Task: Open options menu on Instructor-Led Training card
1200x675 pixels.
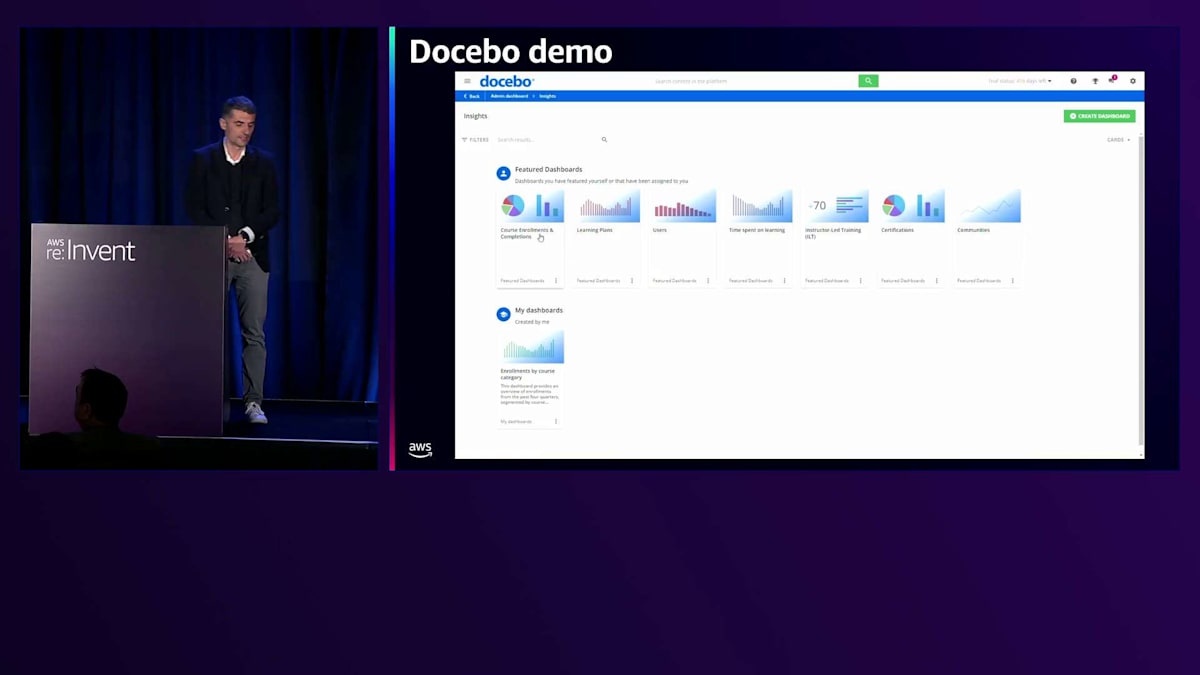Action: pyautogui.click(x=860, y=281)
